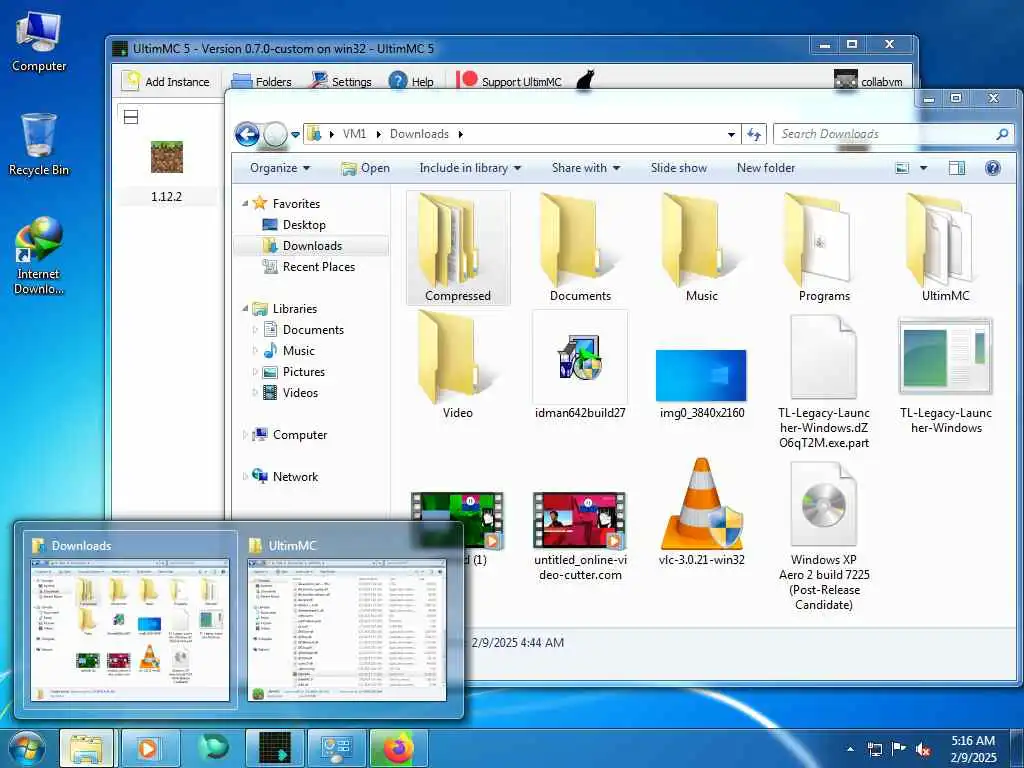Click the Explorer Back arrow button
This screenshot has height=768, width=1024.
[247, 135]
